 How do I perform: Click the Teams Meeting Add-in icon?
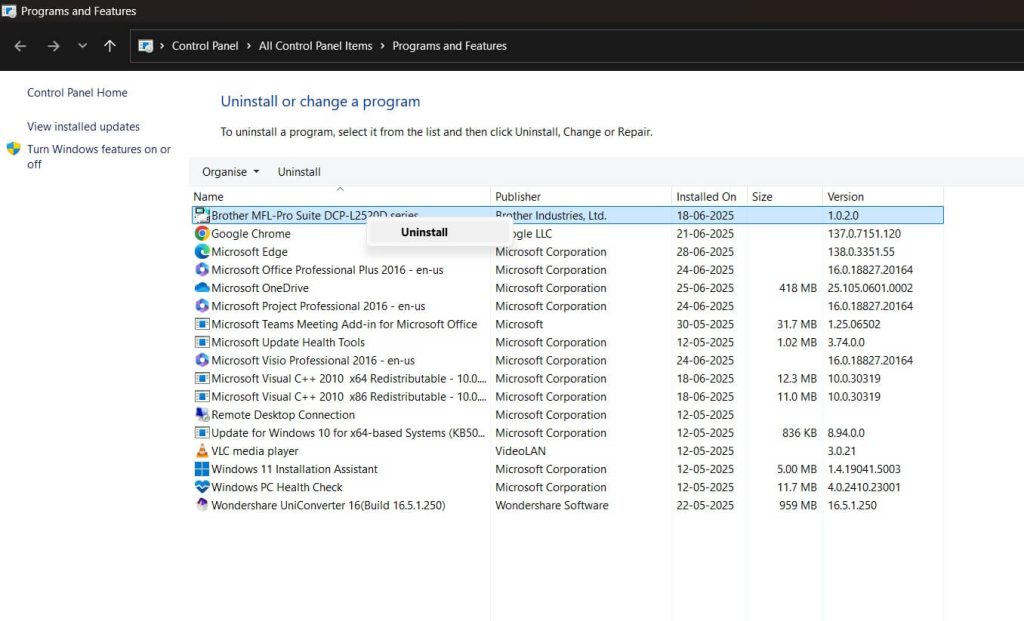(202, 324)
